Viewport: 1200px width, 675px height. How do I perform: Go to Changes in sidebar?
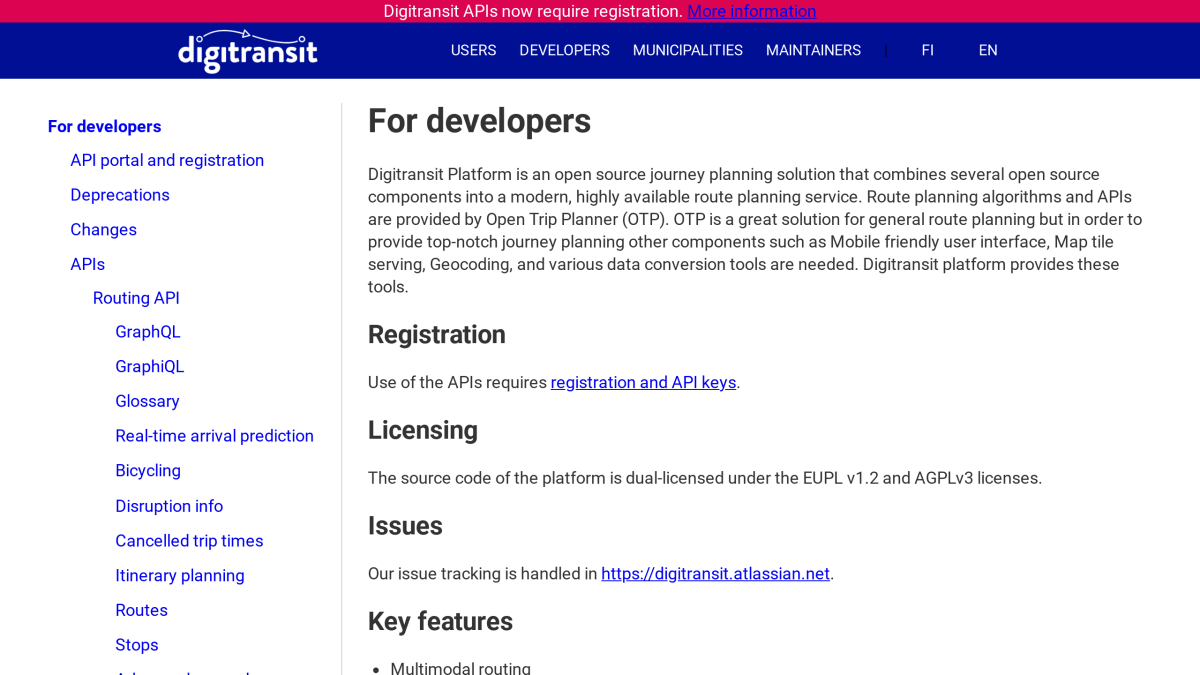103,229
